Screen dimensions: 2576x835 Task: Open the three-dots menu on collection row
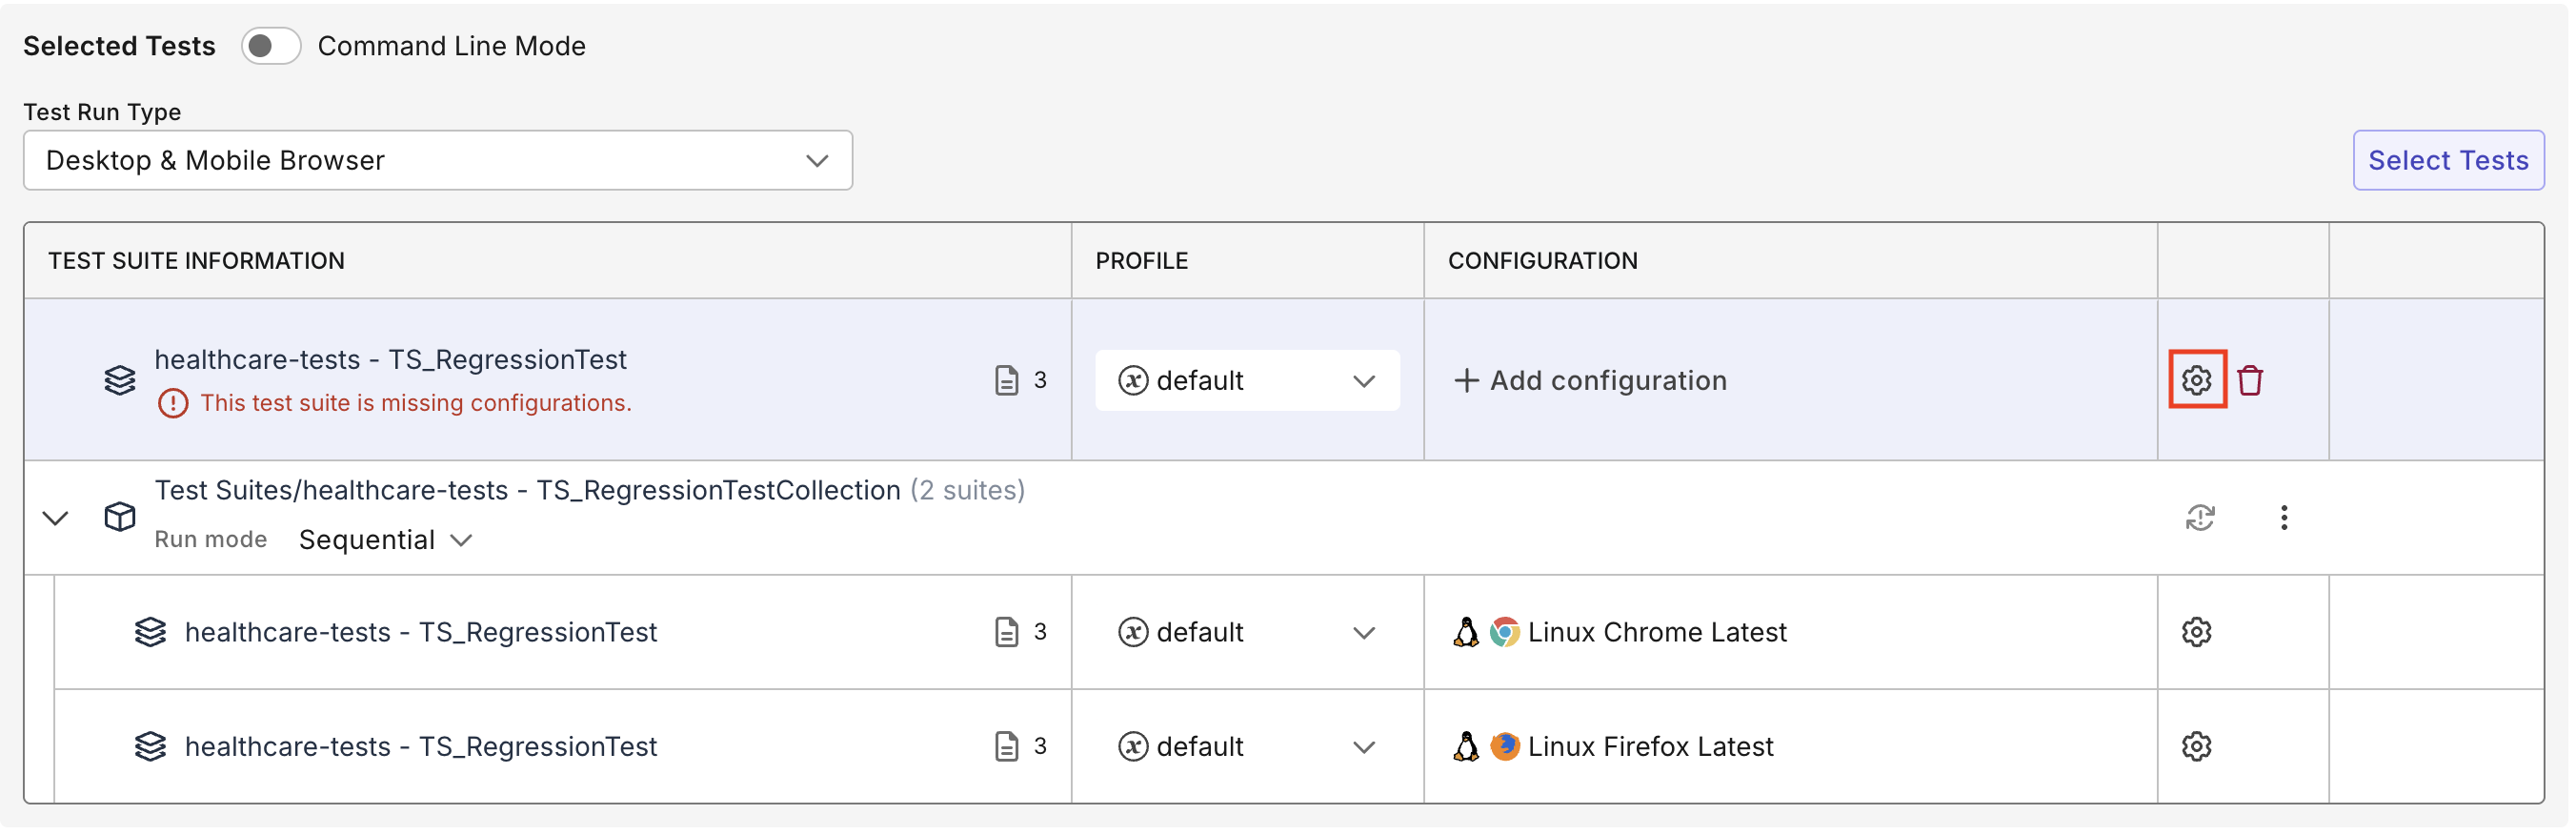(x=2284, y=518)
